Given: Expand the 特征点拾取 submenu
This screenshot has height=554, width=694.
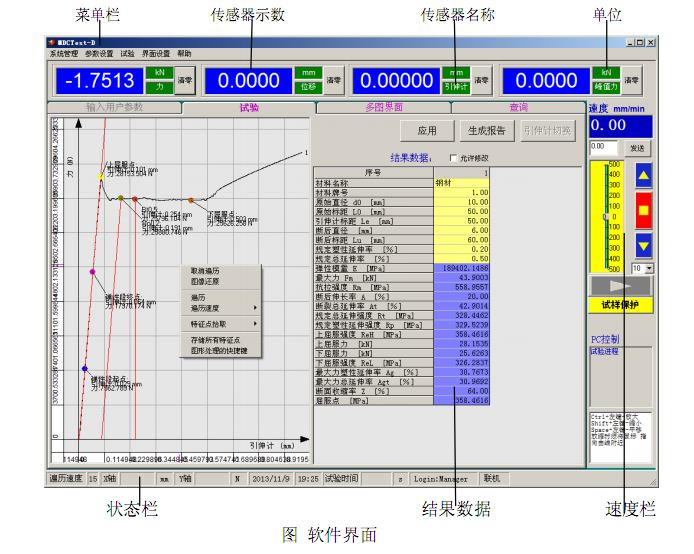Looking at the screenshot, I should pos(222,324).
